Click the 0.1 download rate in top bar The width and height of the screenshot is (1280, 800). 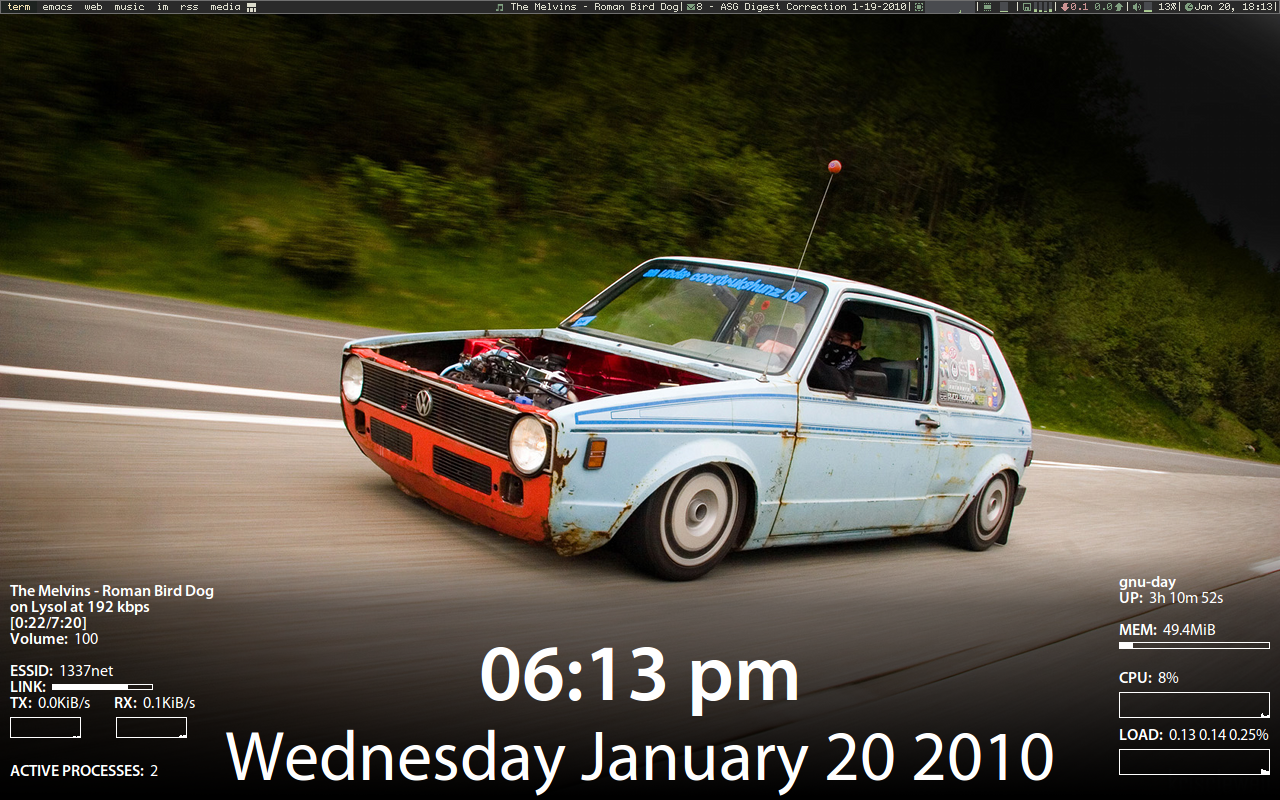pos(1080,7)
